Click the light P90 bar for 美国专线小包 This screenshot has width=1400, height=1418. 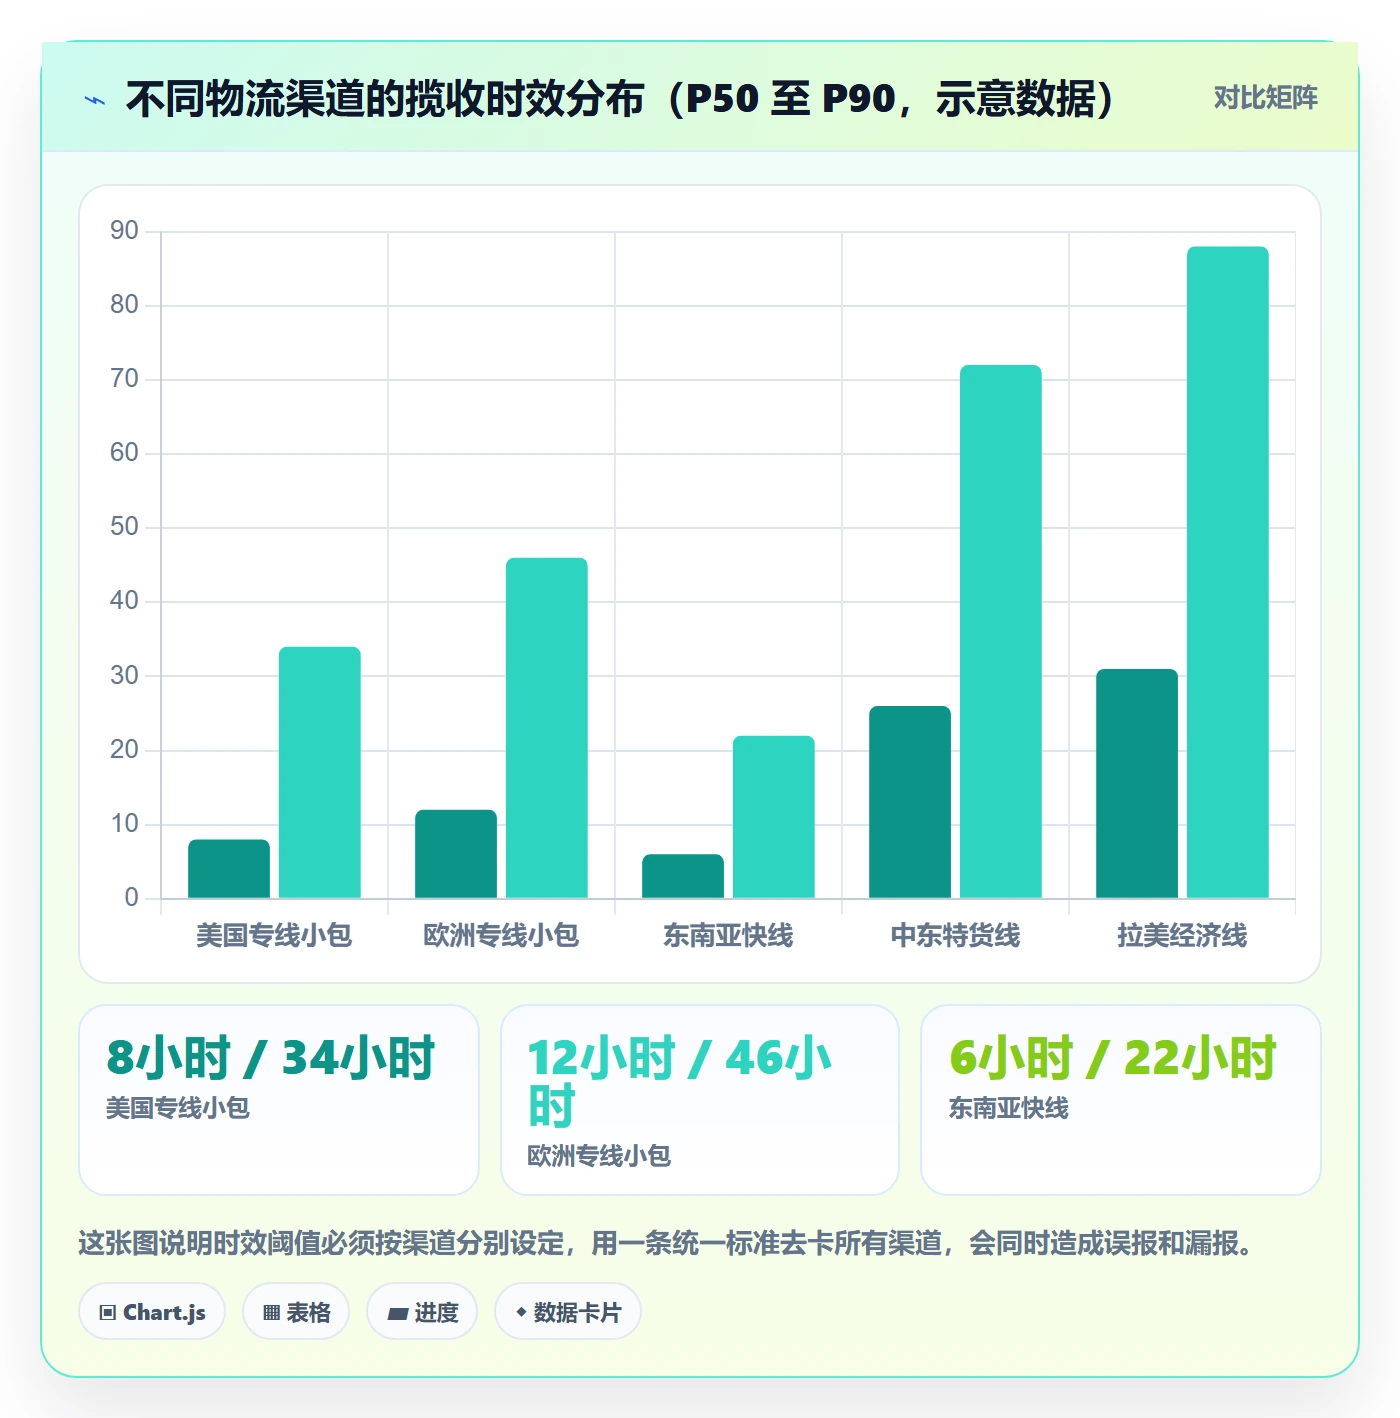[320, 772]
